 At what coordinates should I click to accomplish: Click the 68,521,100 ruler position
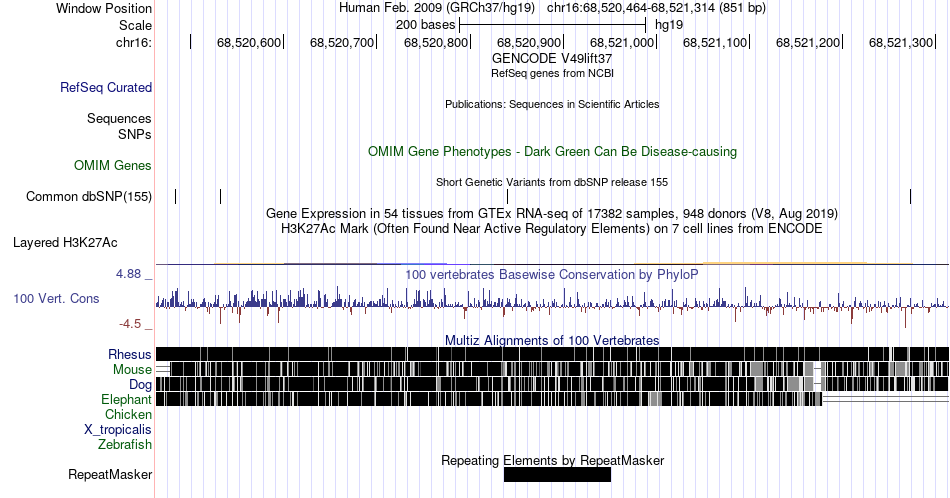(715, 42)
